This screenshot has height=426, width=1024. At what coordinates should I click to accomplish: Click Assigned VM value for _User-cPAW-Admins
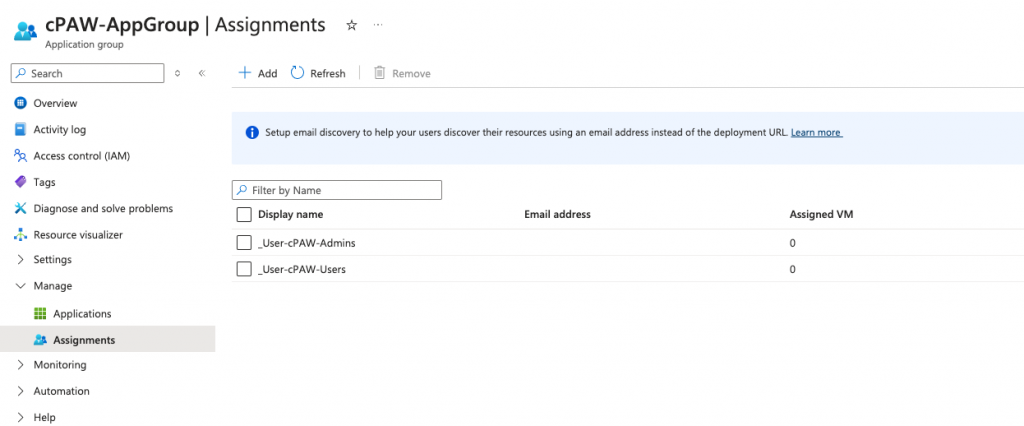click(793, 243)
